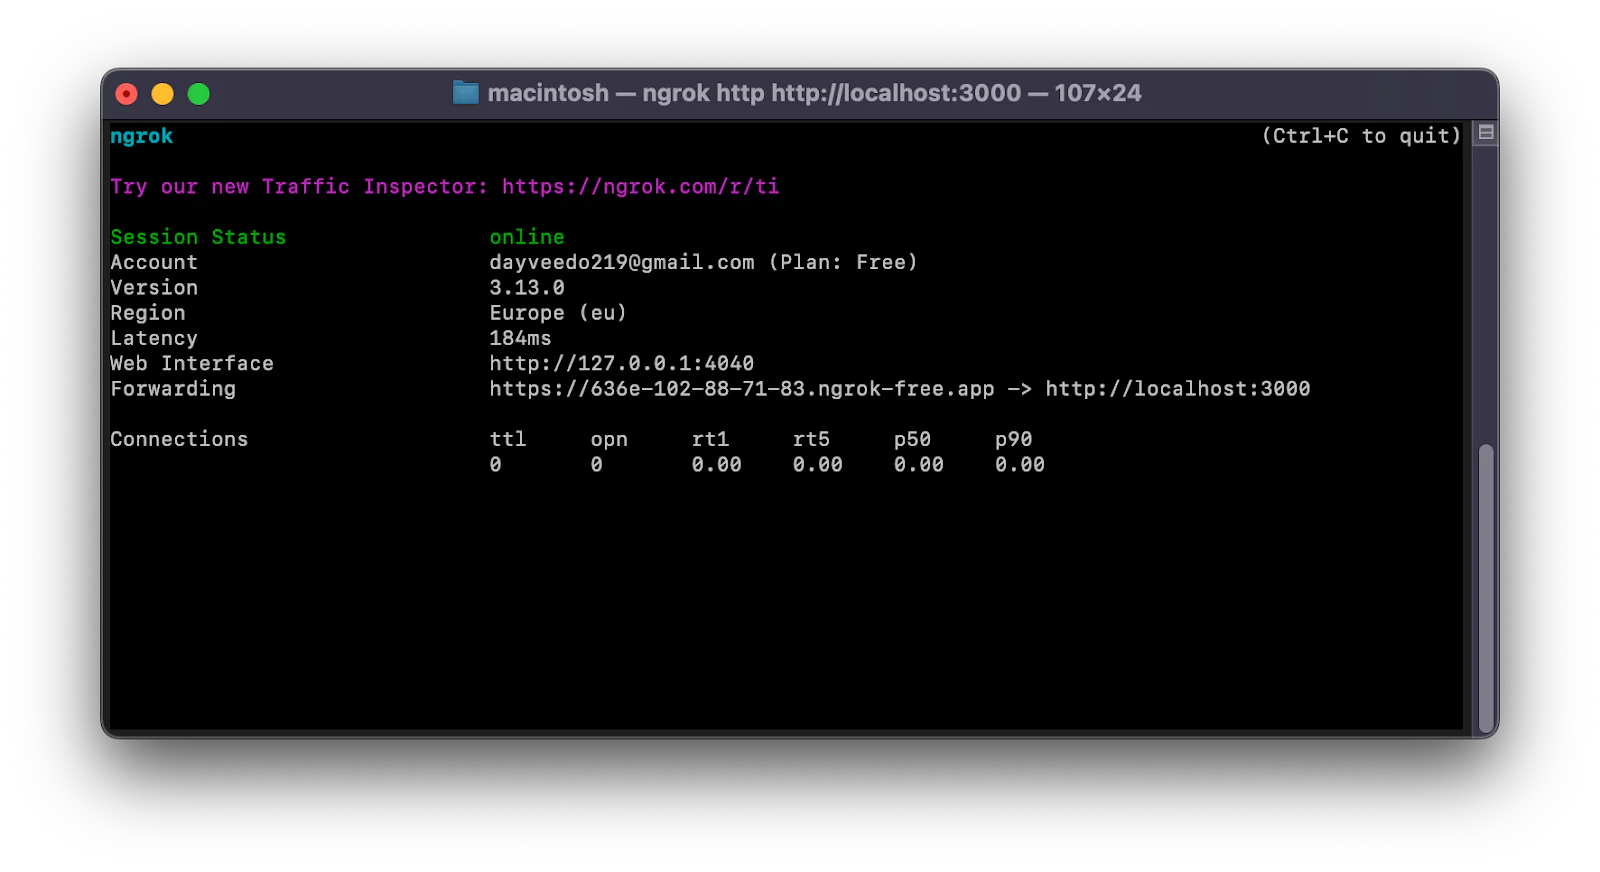
Task: Click the 0.00 value under p90
Action: pyautogui.click(x=1019, y=465)
